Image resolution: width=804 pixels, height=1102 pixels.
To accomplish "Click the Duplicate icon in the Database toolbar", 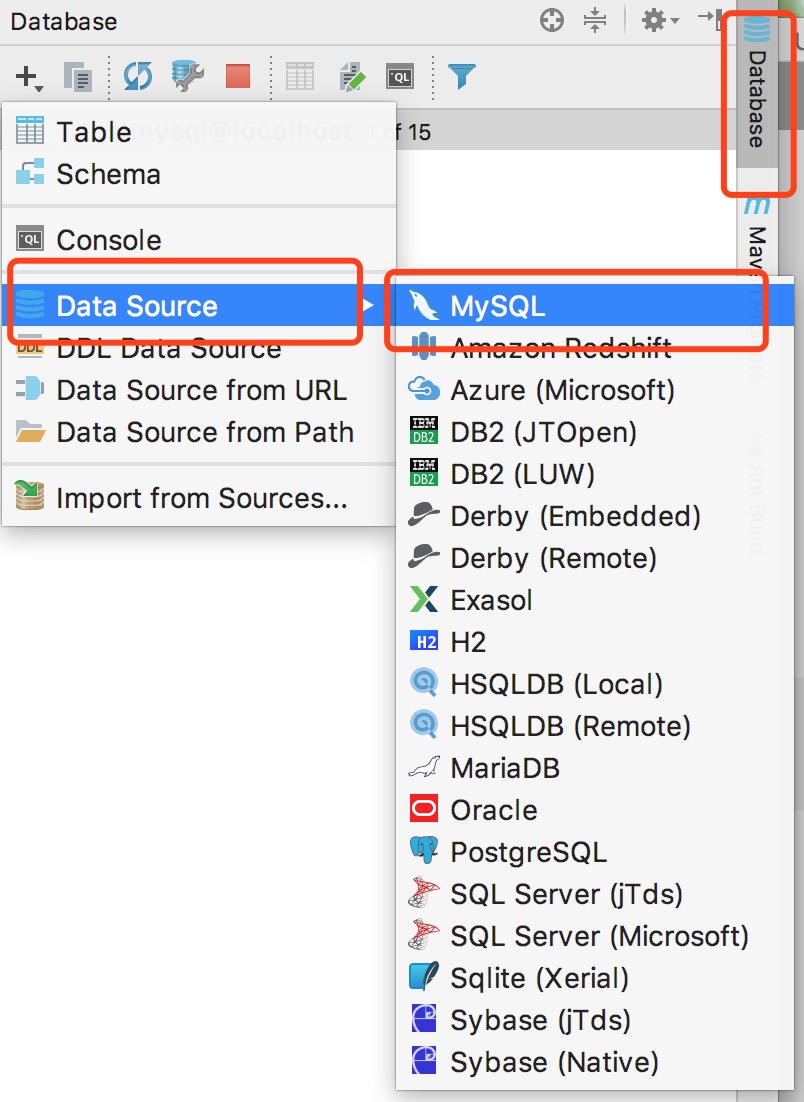I will click(77, 77).
